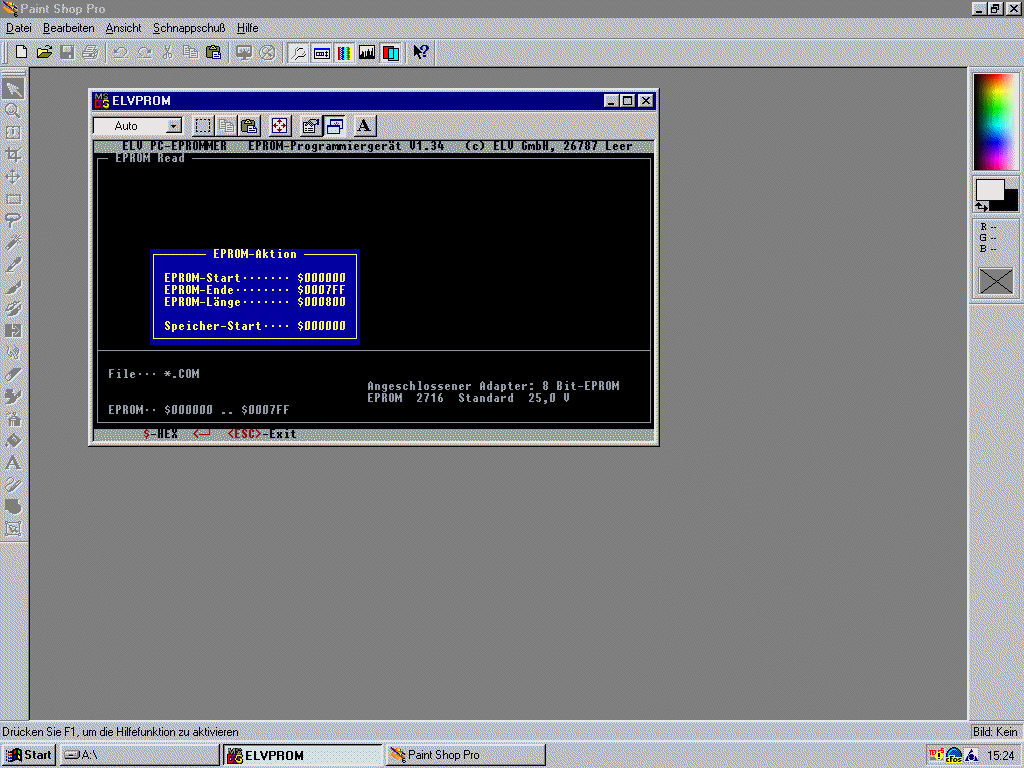This screenshot has width=1024, height=768.
Task: Select the bottom tool in the tool palette
Action: (13, 528)
